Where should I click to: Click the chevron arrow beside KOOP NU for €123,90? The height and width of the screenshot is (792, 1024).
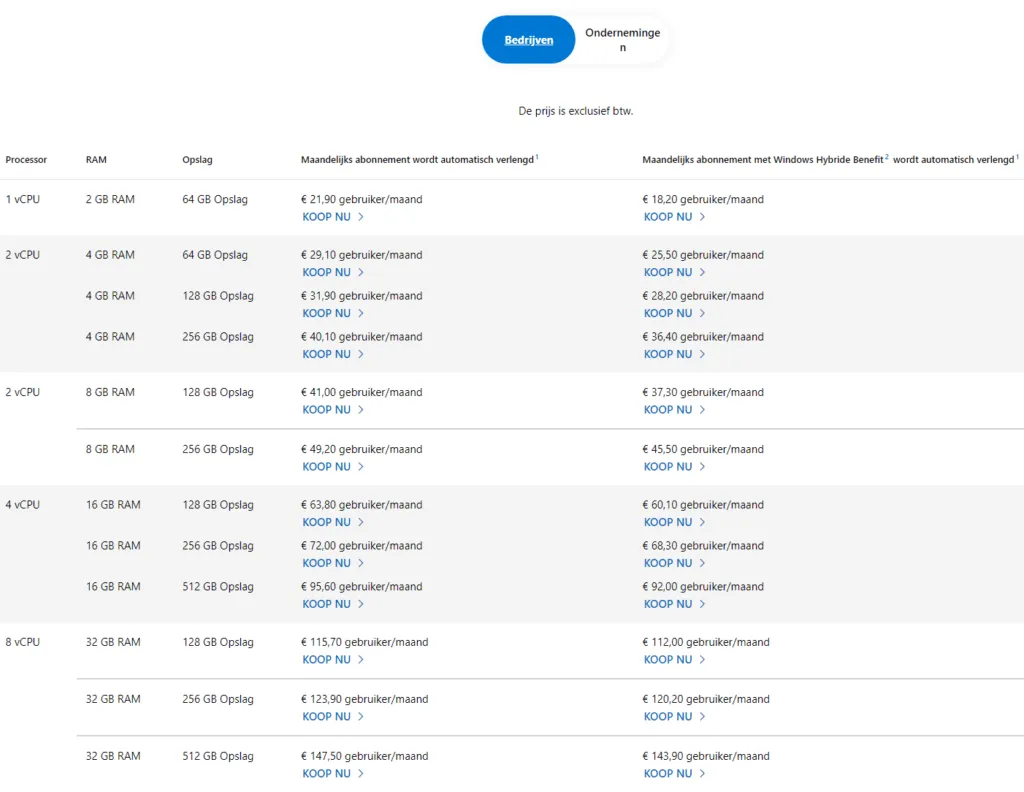(361, 717)
